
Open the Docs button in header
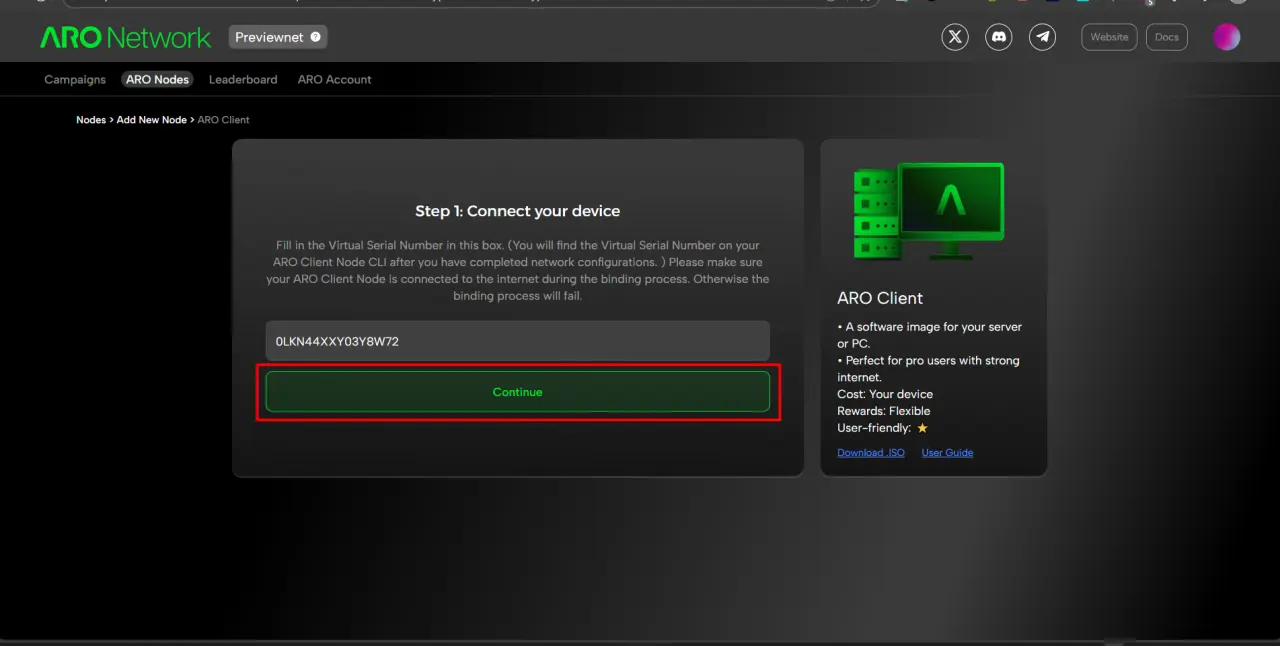[1167, 37]
